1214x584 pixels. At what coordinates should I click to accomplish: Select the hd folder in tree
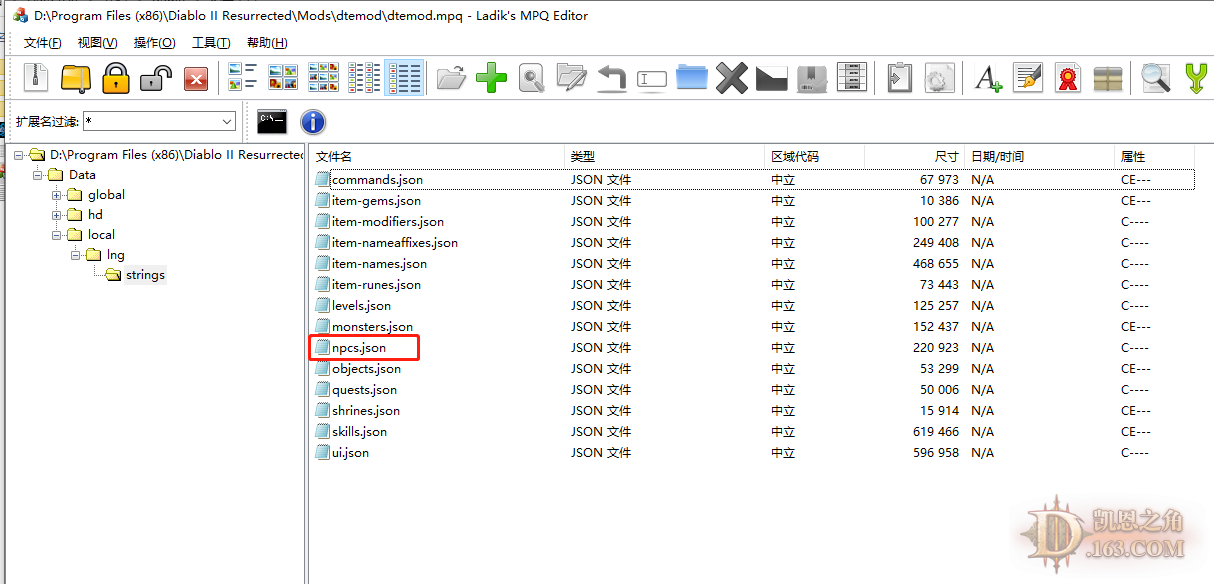click(x=95, y=215)
